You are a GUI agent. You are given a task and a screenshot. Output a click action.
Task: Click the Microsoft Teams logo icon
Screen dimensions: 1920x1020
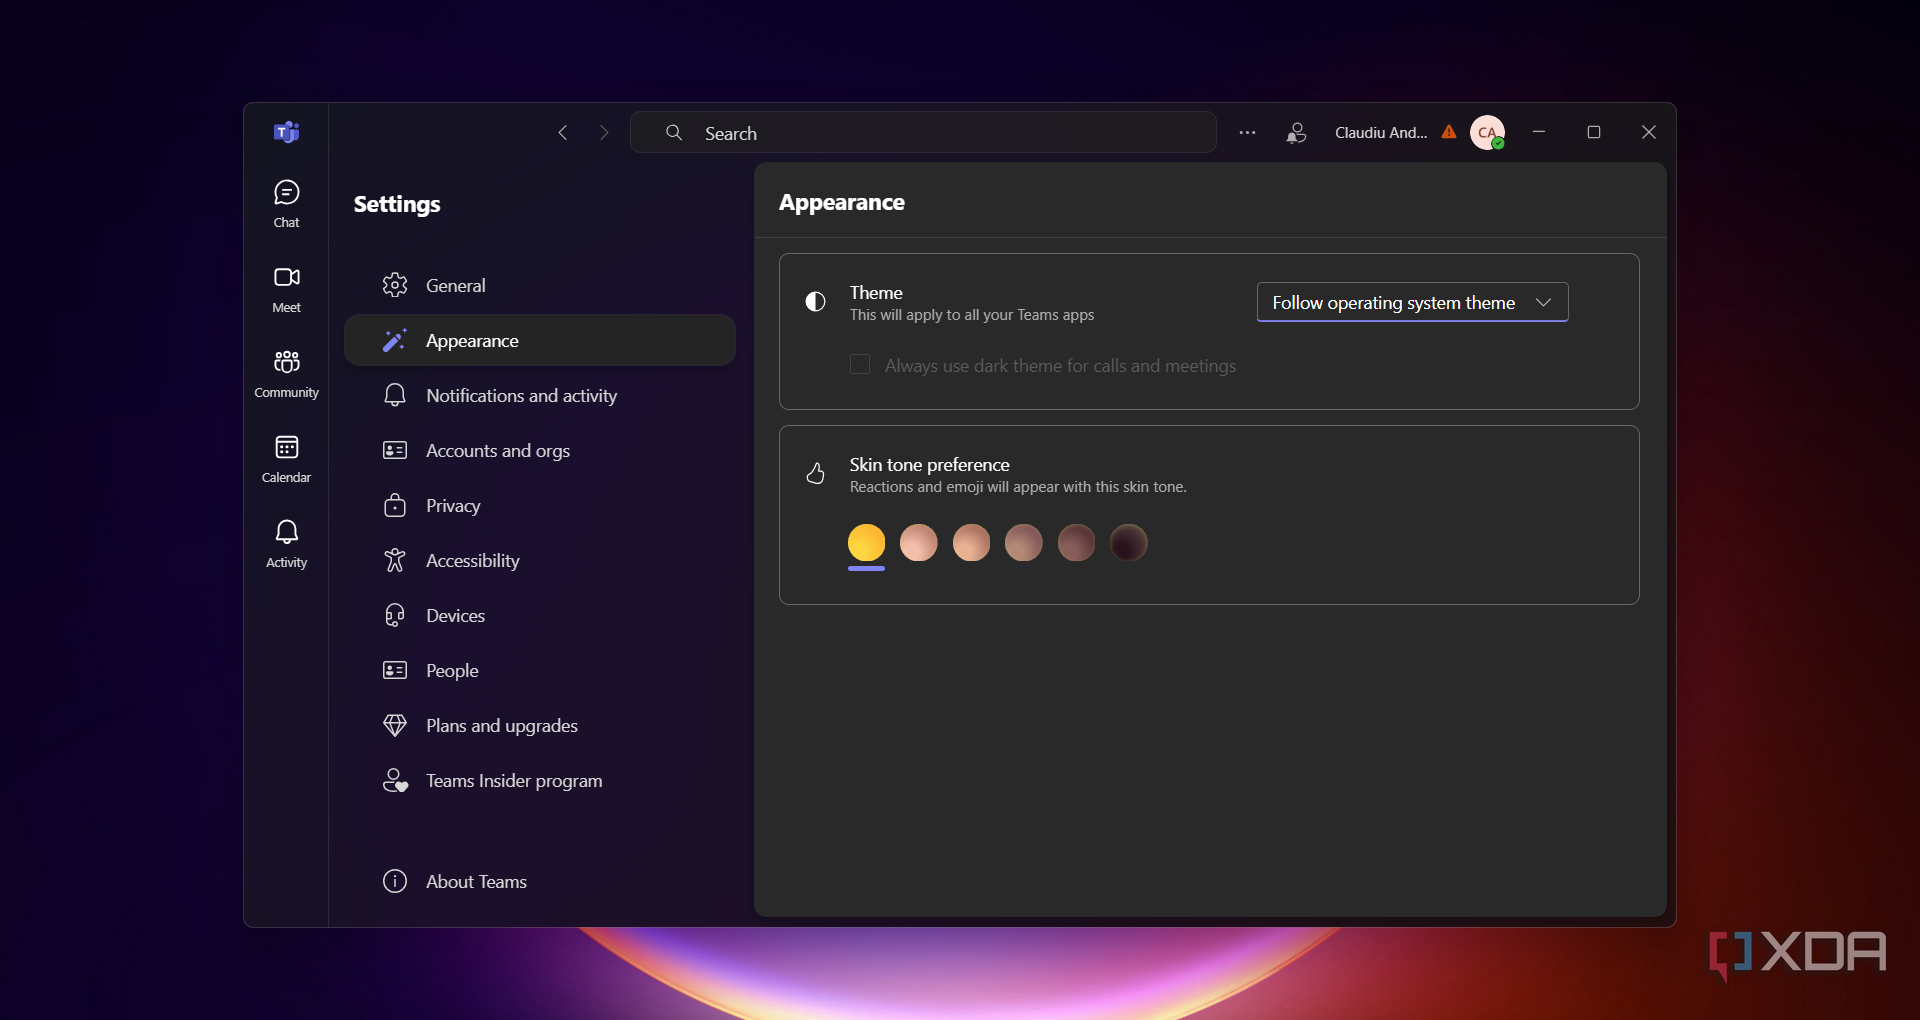(x=287, y=132)
